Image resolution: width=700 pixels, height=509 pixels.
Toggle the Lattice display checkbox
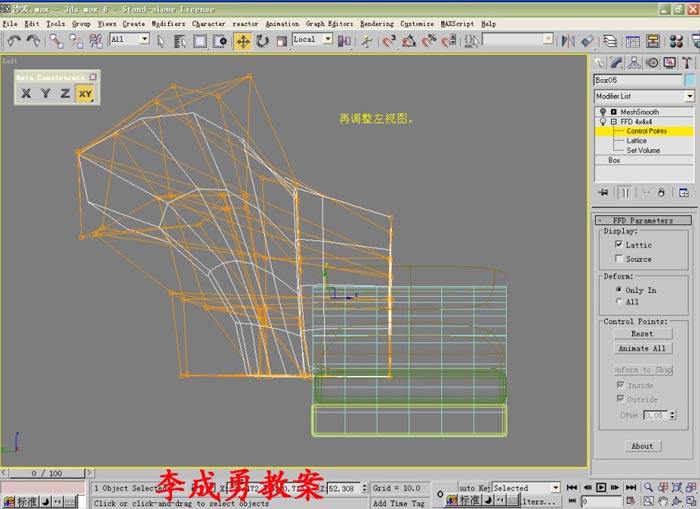(x=618, y=244)
